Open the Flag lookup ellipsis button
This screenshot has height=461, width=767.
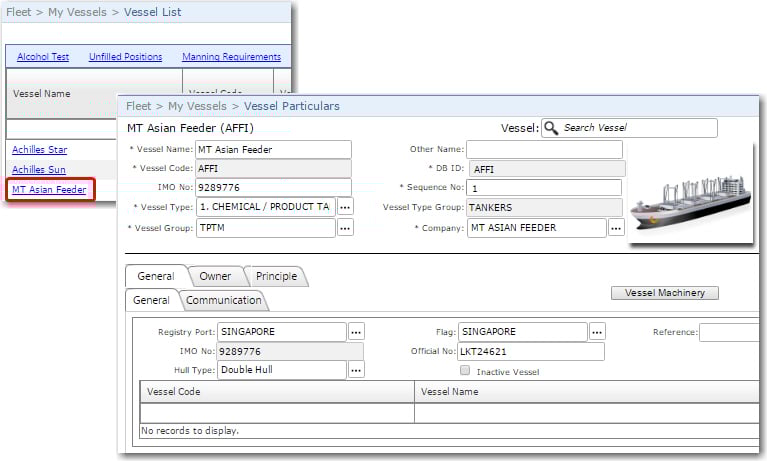[597, 331]
